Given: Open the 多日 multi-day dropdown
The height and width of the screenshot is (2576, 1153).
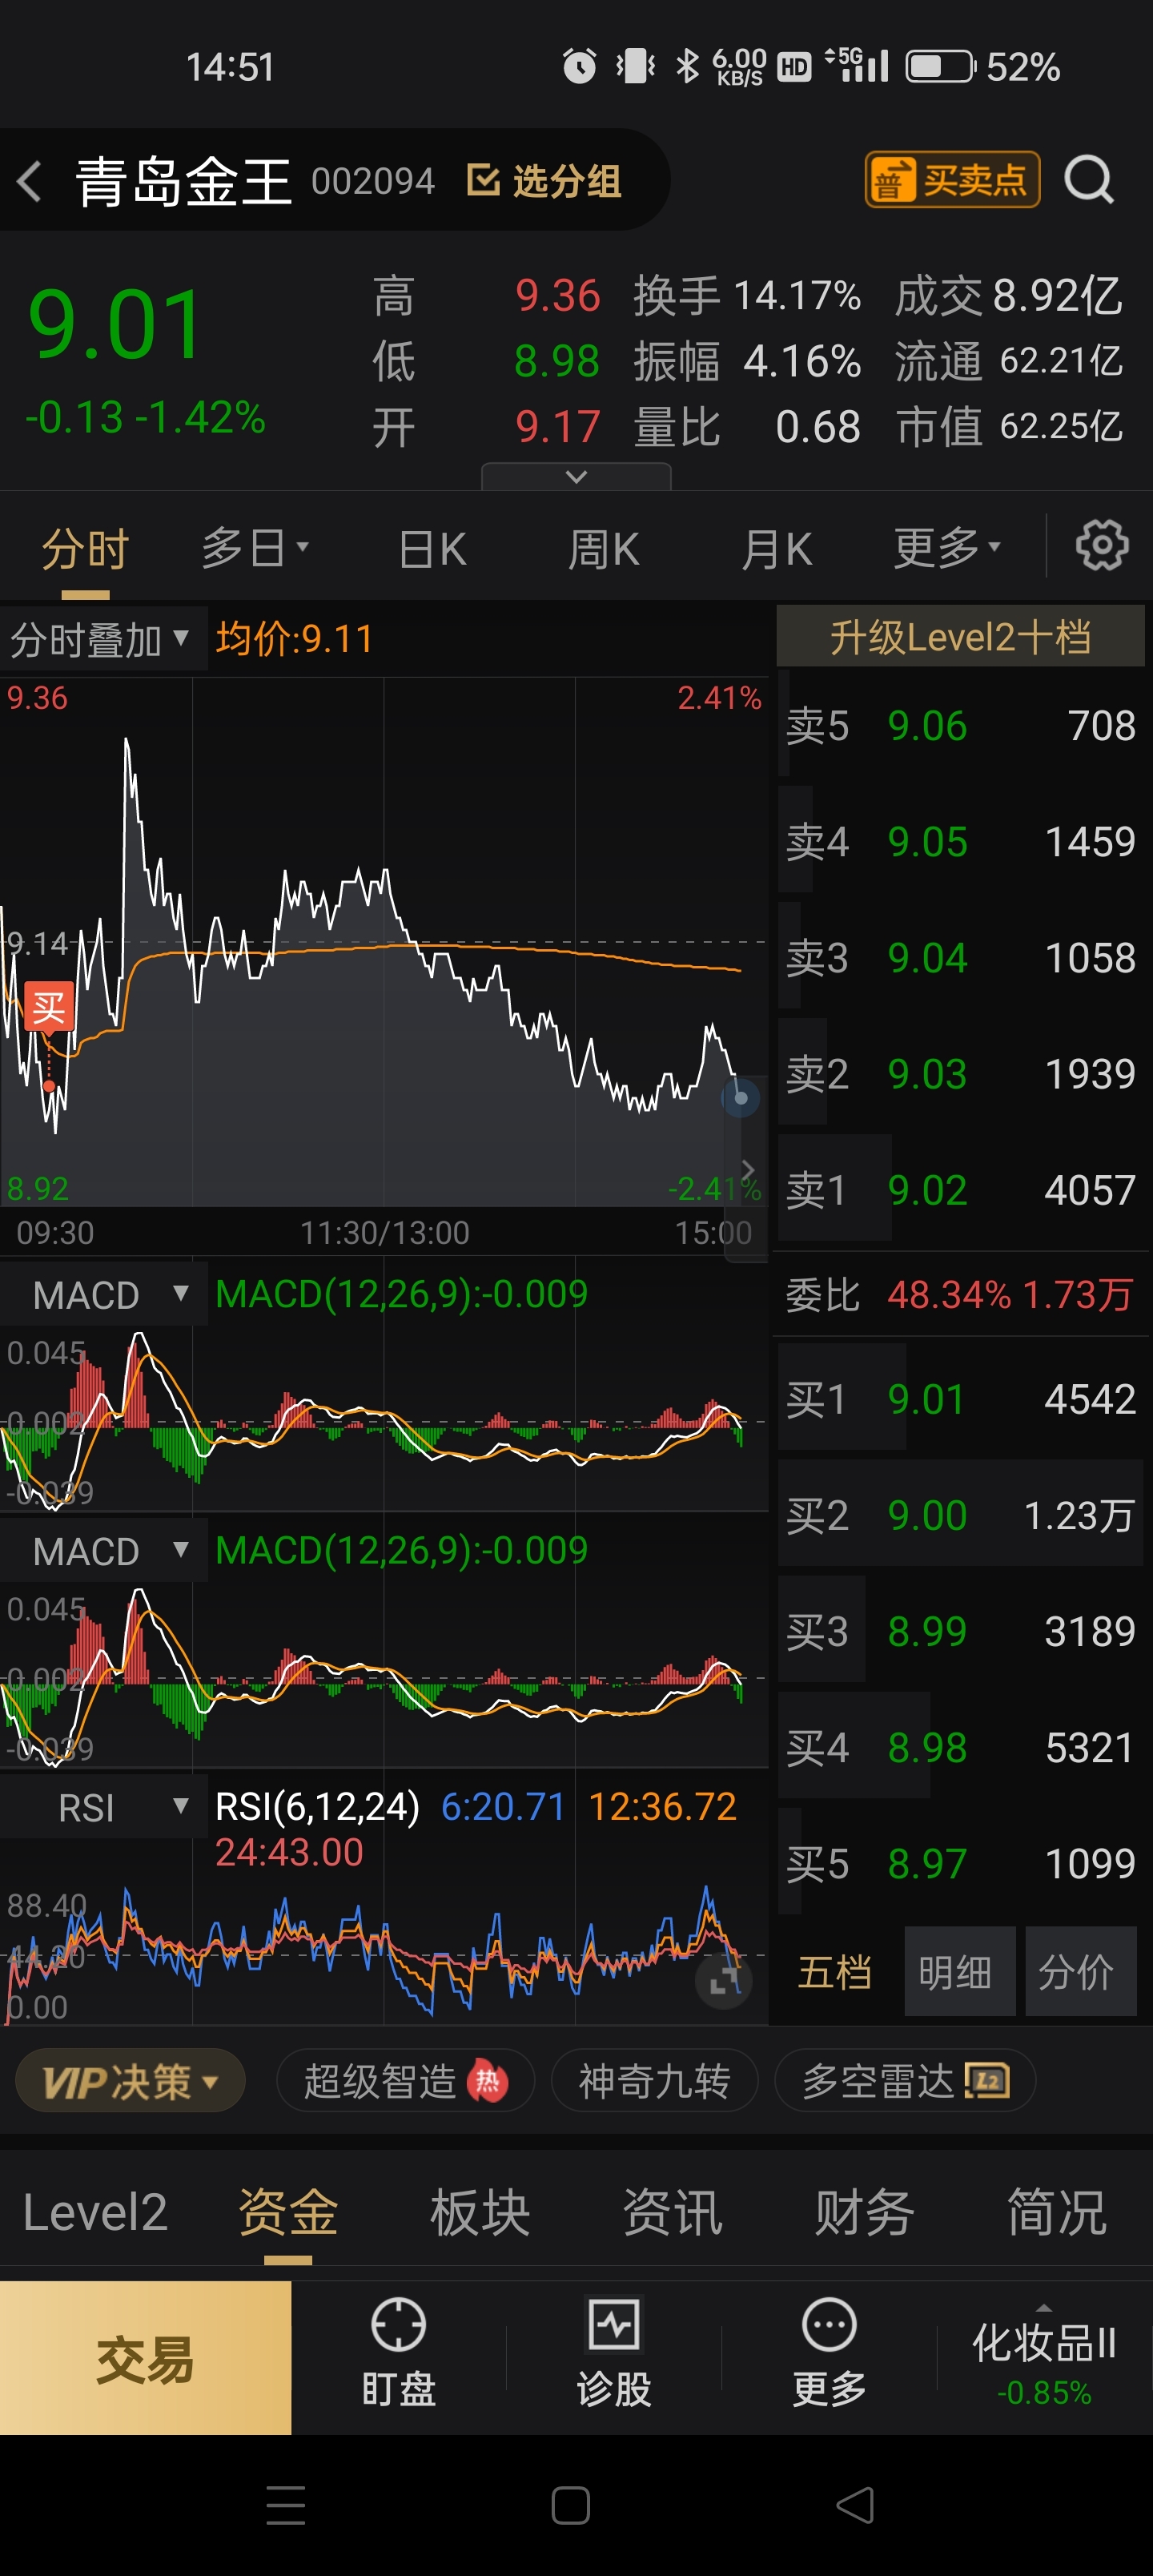Looking at the screenshot, I should click(255, 548).
